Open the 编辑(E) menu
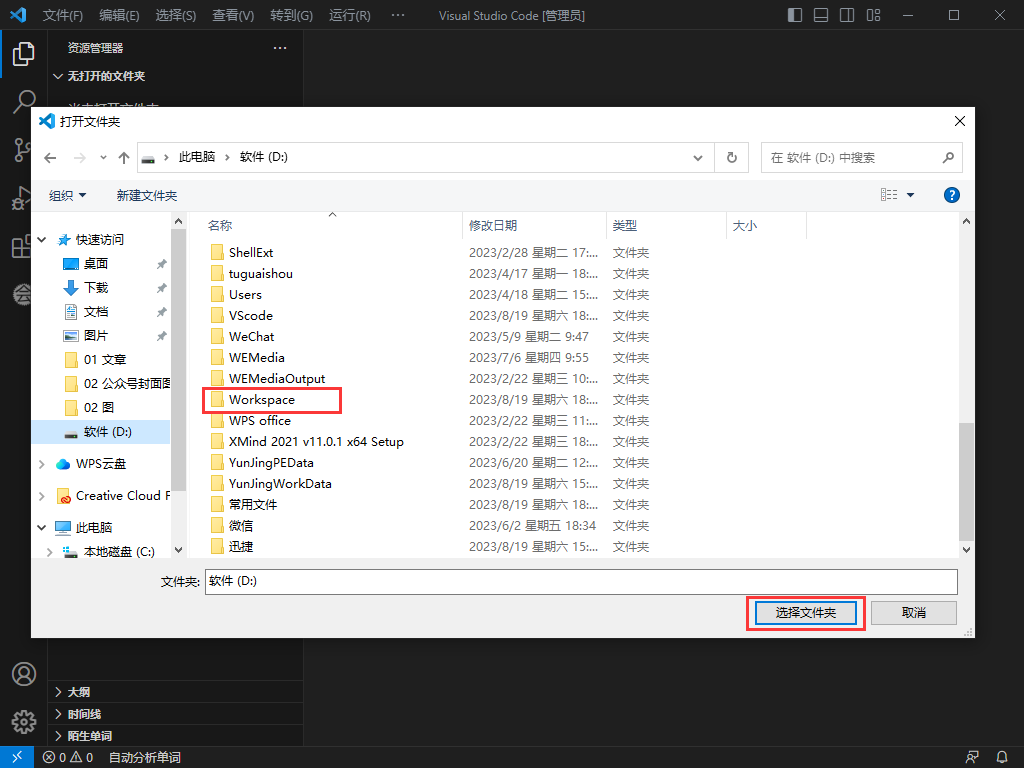This screenshot has width=1024, height=768. tap(120, 15)
